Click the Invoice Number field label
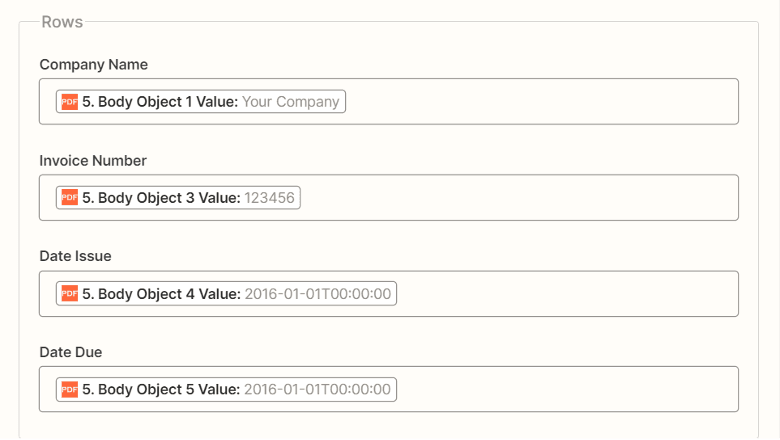 click(x=93, y=161)
